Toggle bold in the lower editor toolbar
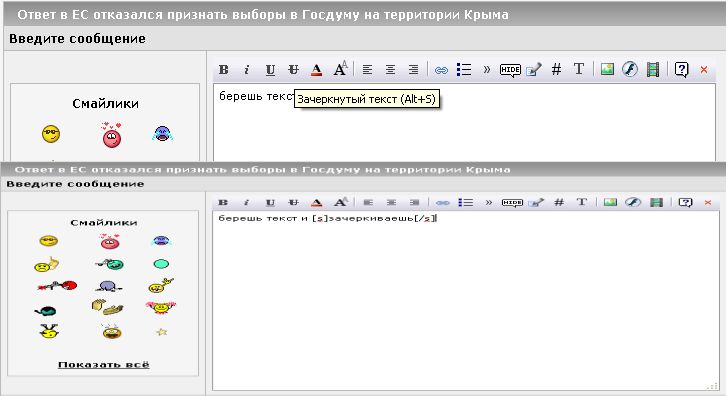726x396 pixels. tap(223, 202)
